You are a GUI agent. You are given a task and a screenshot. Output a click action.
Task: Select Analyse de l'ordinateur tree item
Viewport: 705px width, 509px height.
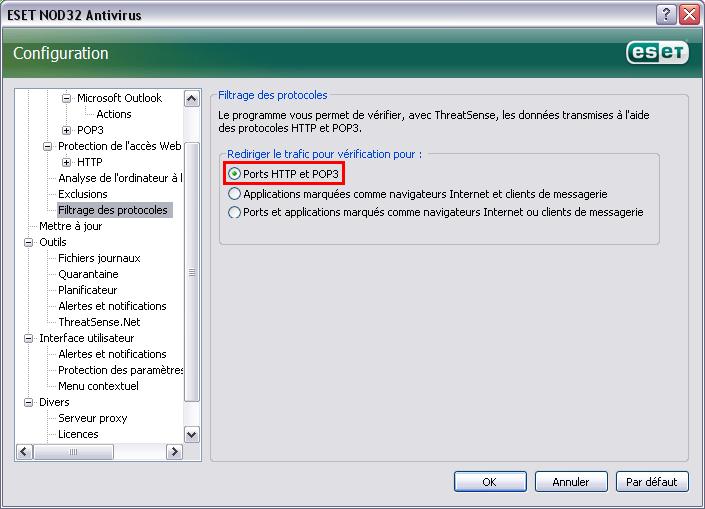(120, 178)
